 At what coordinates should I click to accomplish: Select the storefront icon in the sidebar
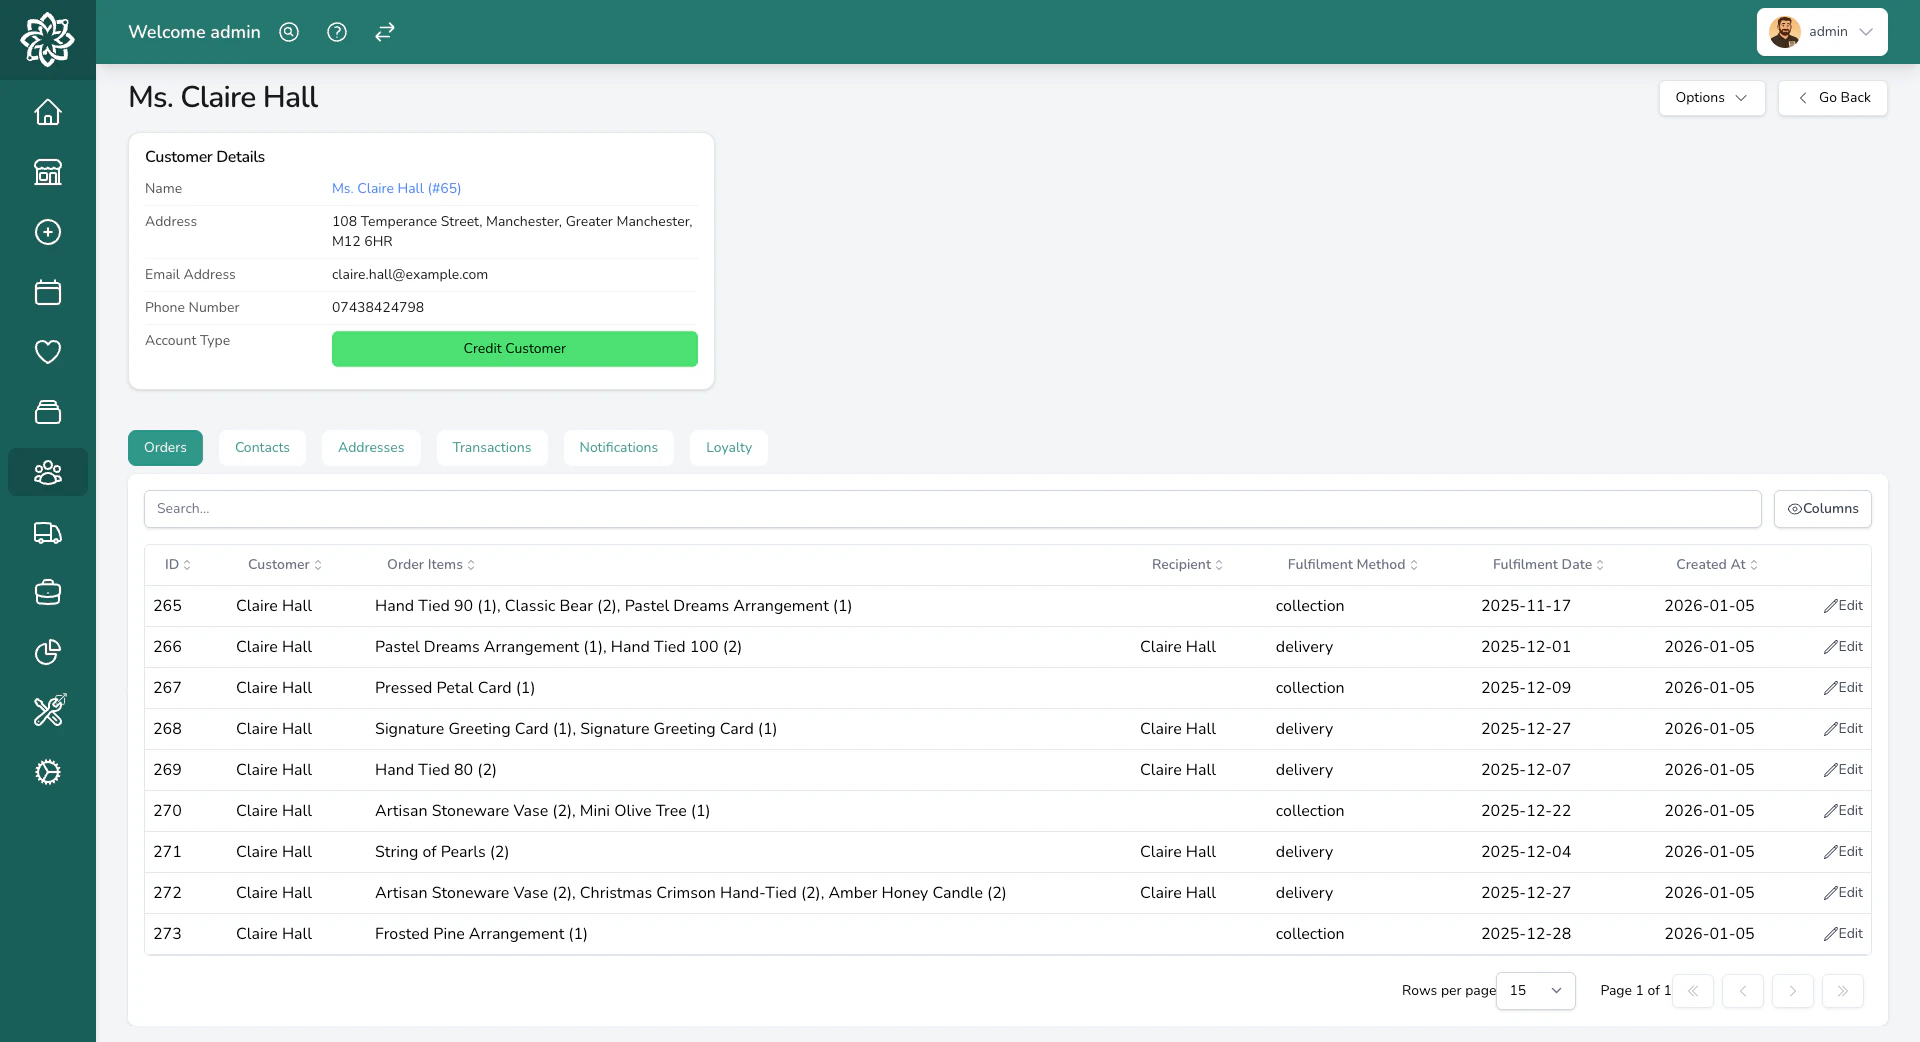(47, 172)
